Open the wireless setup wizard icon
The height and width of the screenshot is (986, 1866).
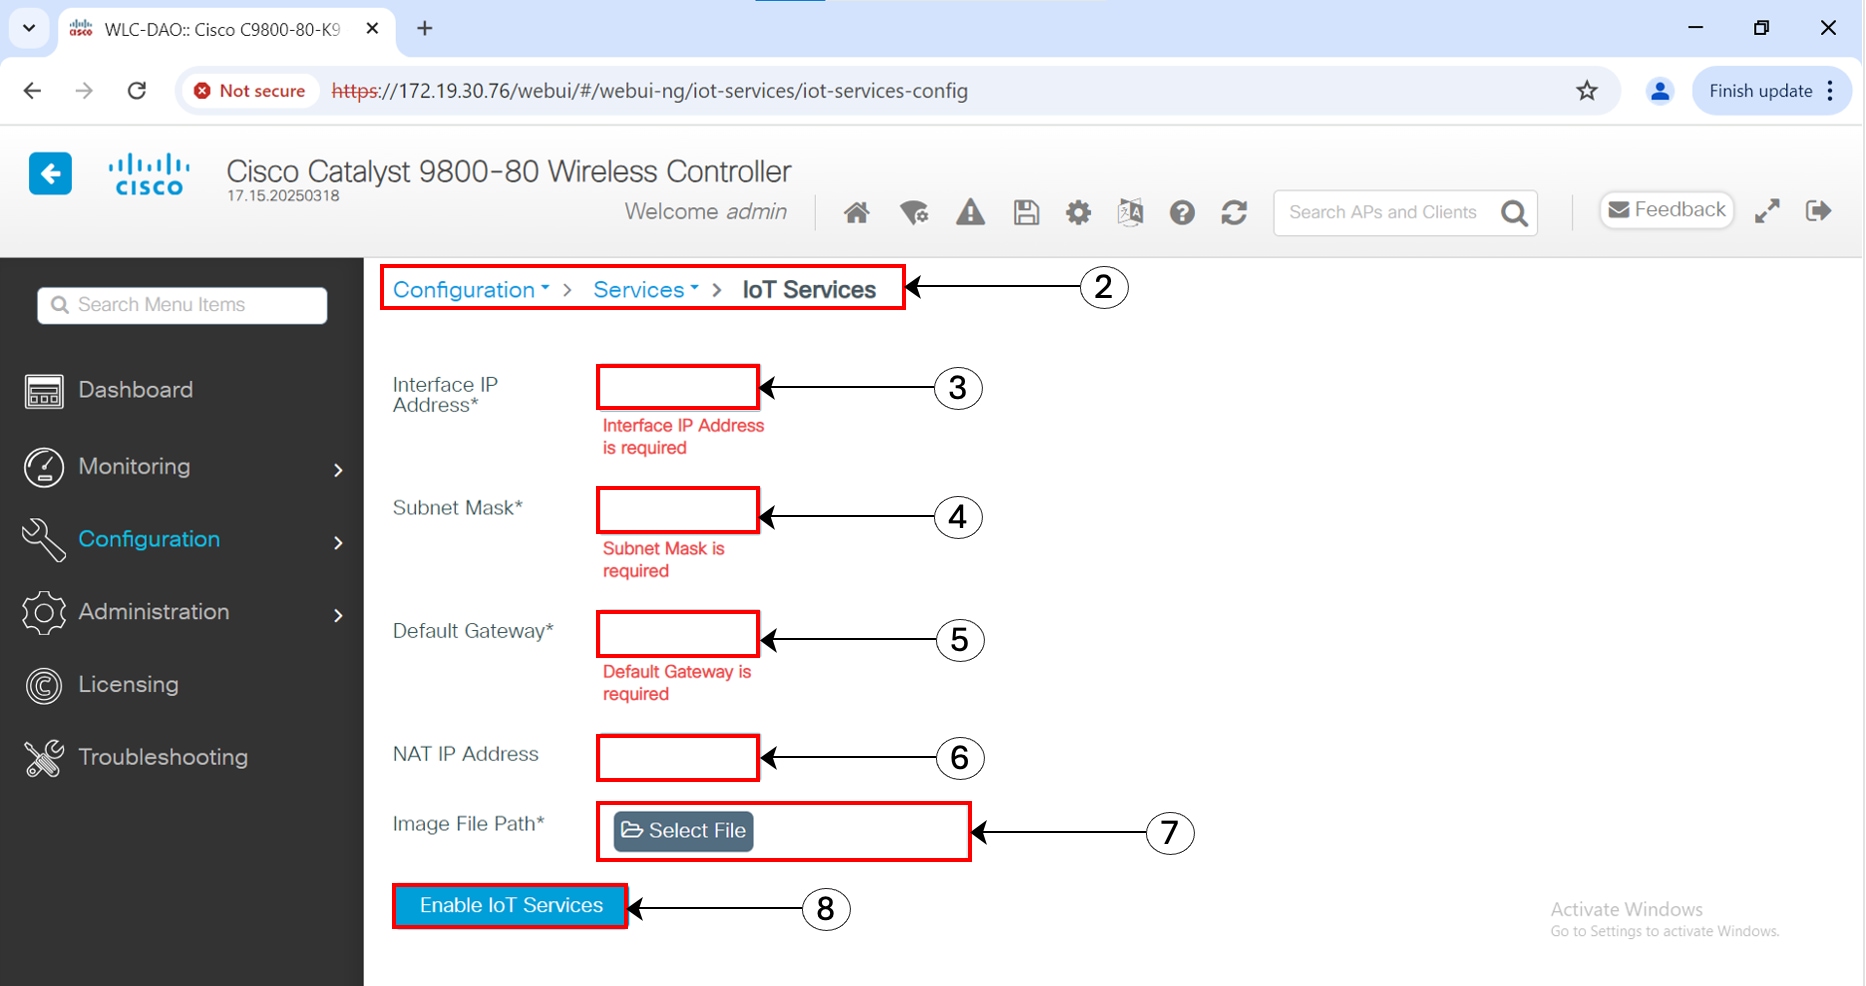[x=913, y=212]
